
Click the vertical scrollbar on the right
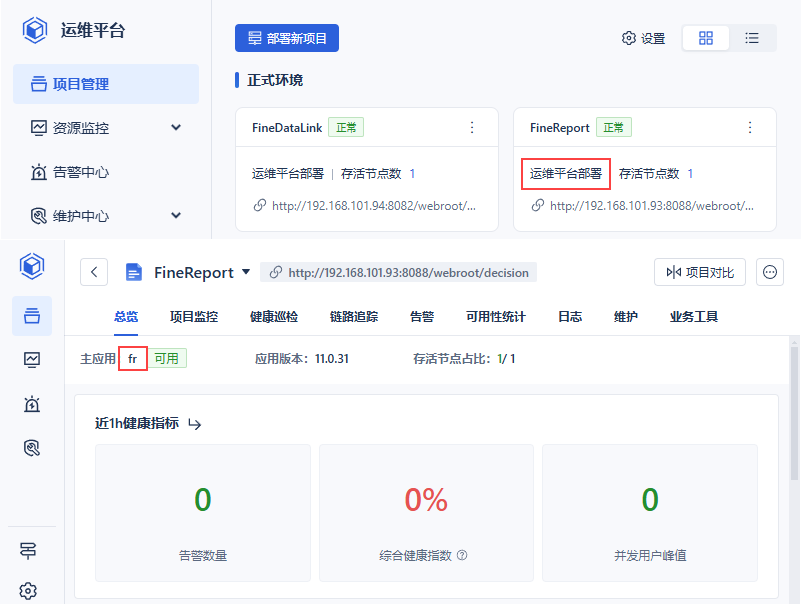point(794,413)
